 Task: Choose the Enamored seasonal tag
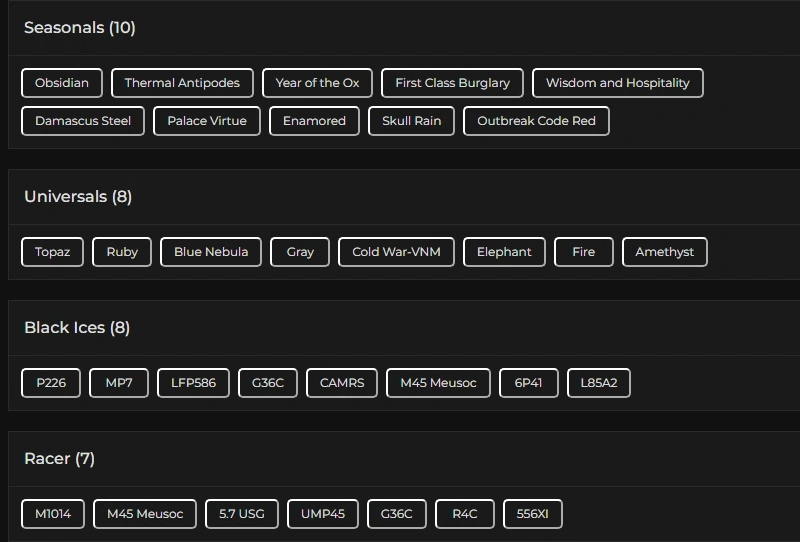coord(314,121)
